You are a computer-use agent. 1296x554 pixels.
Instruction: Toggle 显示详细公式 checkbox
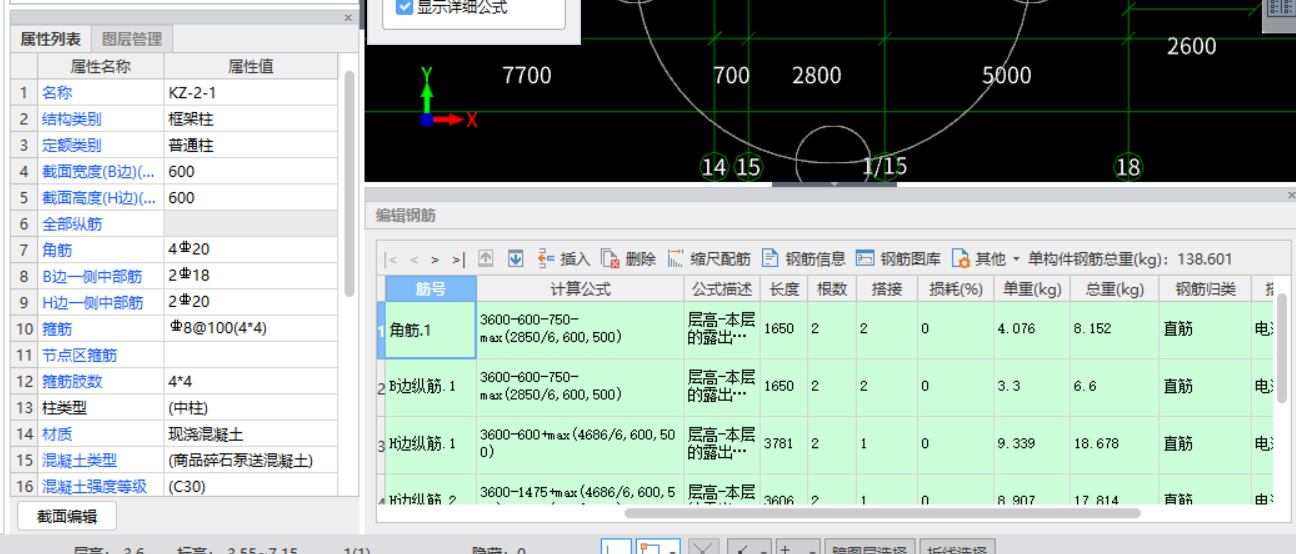click(x=405, y=7)
